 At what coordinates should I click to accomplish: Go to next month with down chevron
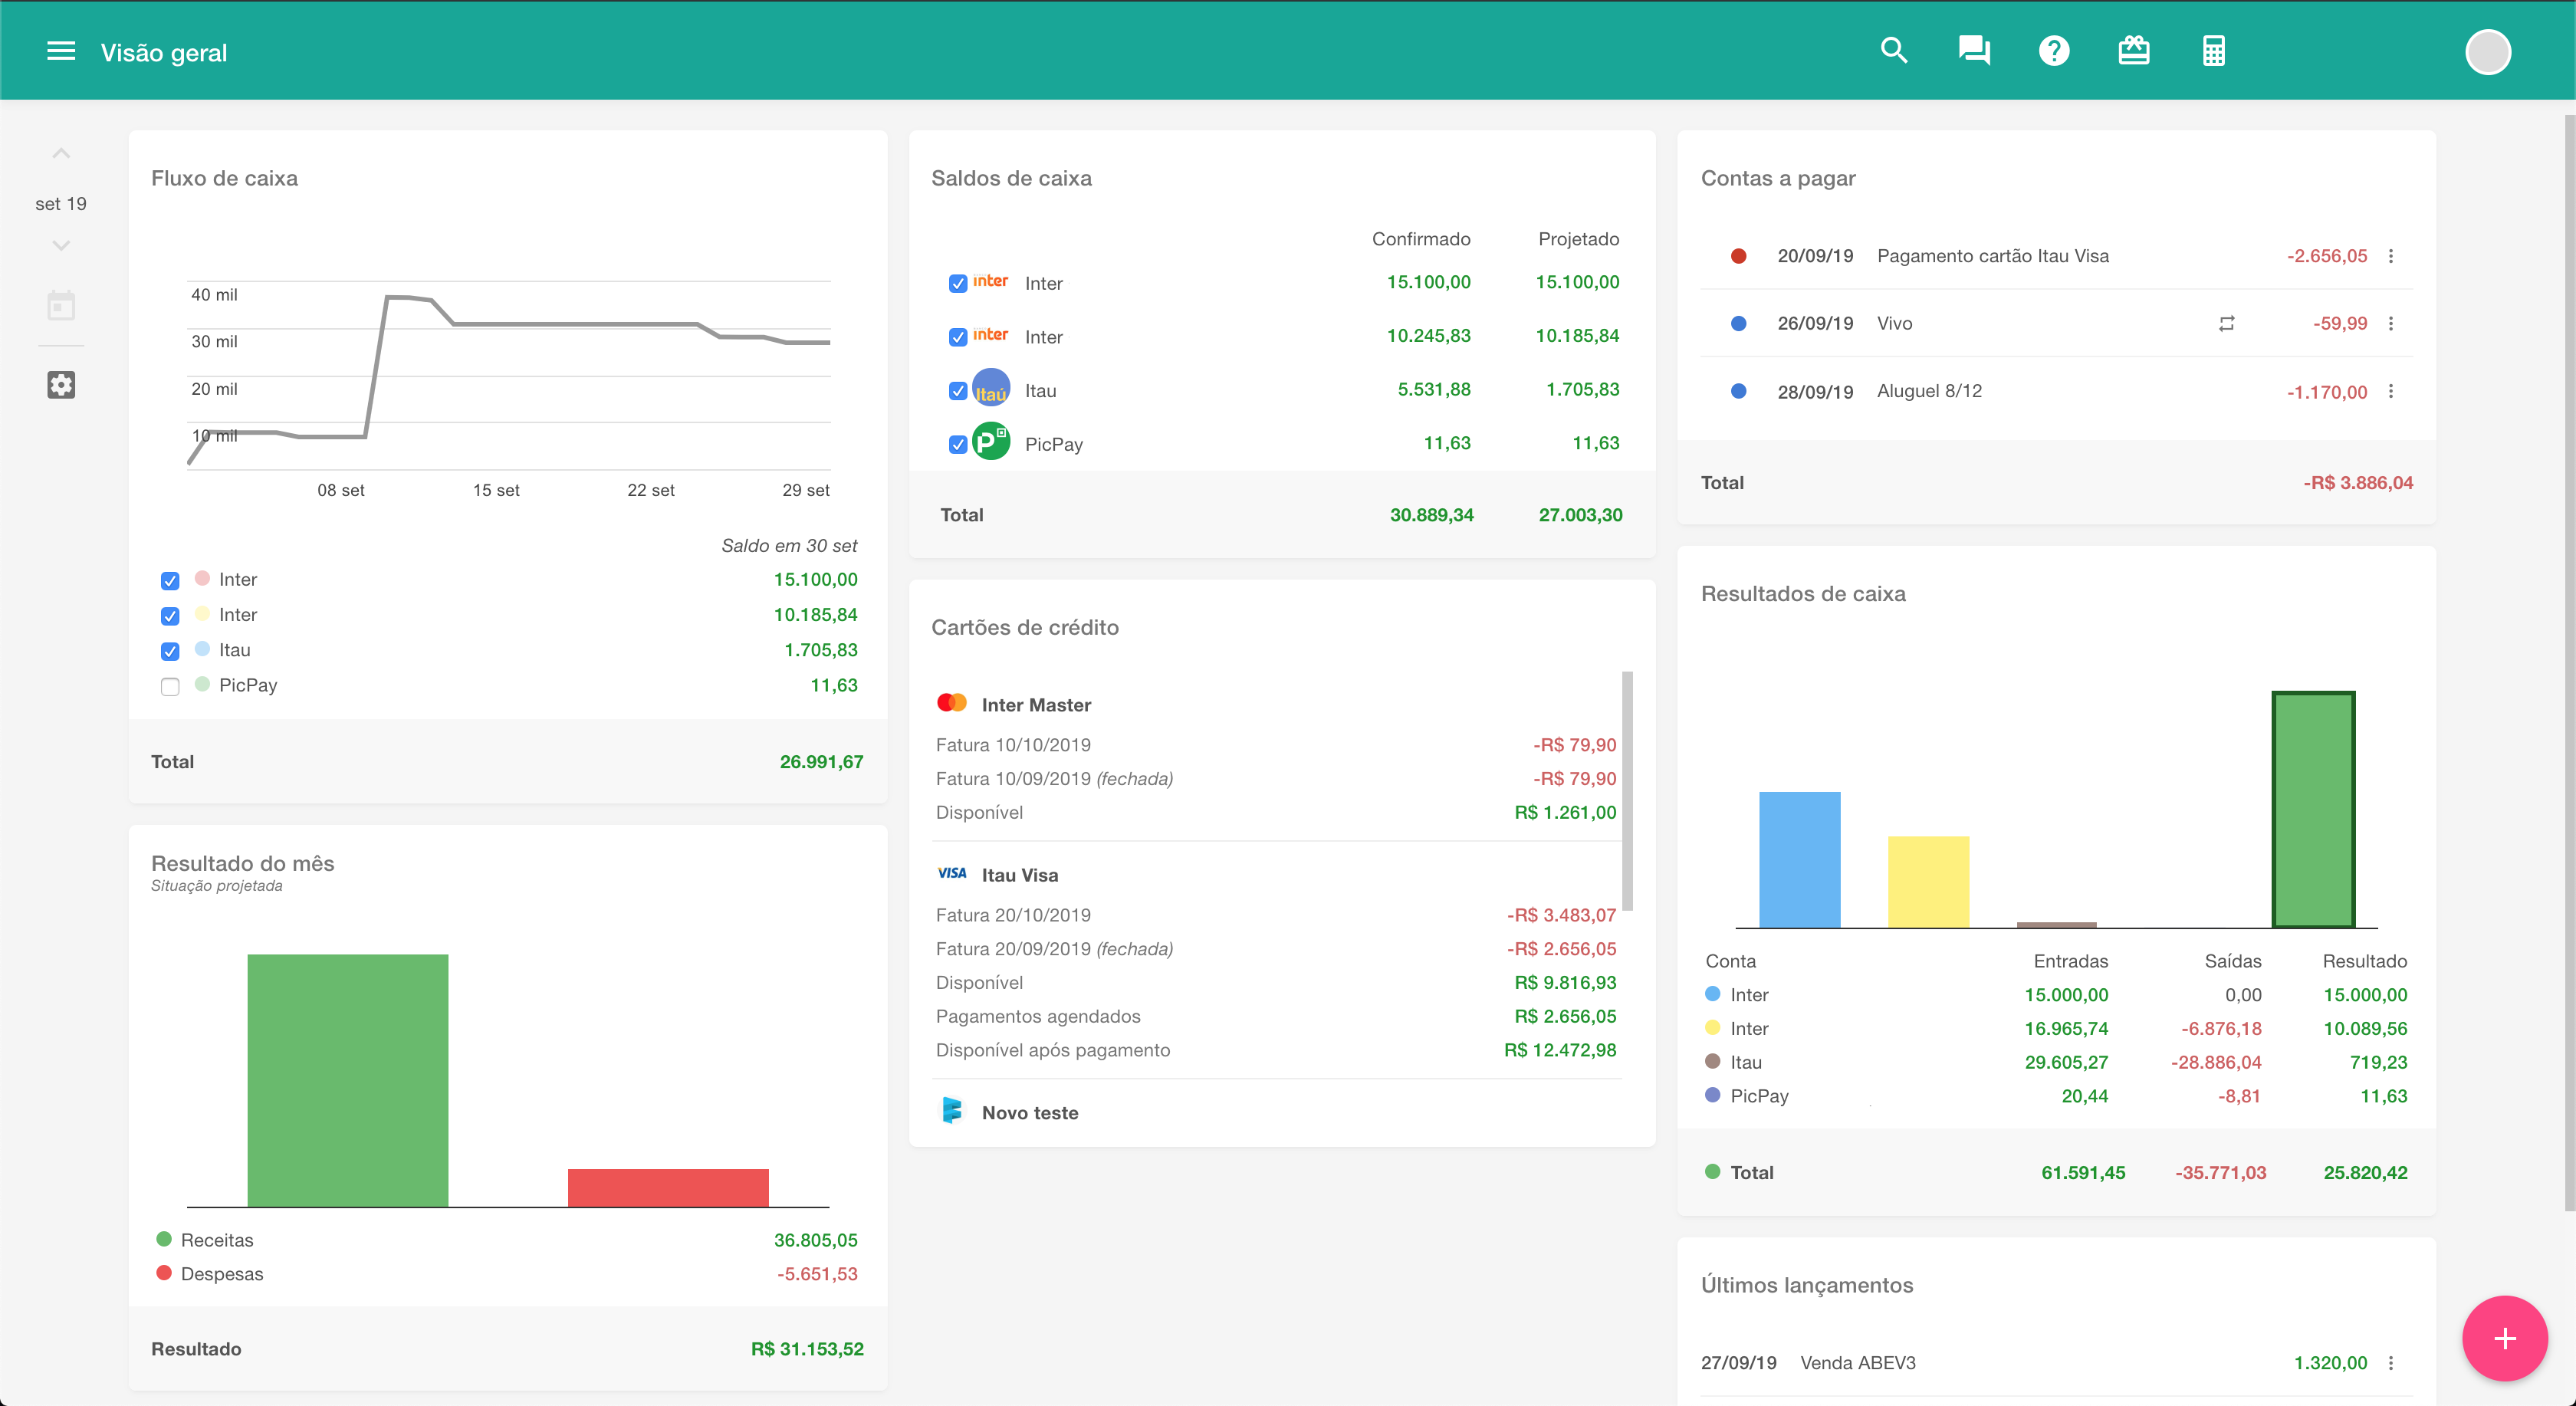(61, 246)
